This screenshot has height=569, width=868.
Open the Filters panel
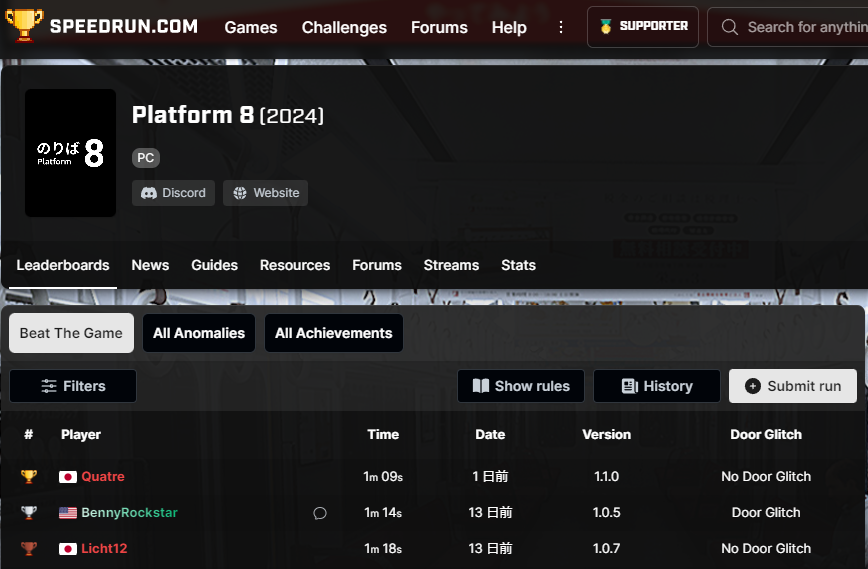point(73,386)
